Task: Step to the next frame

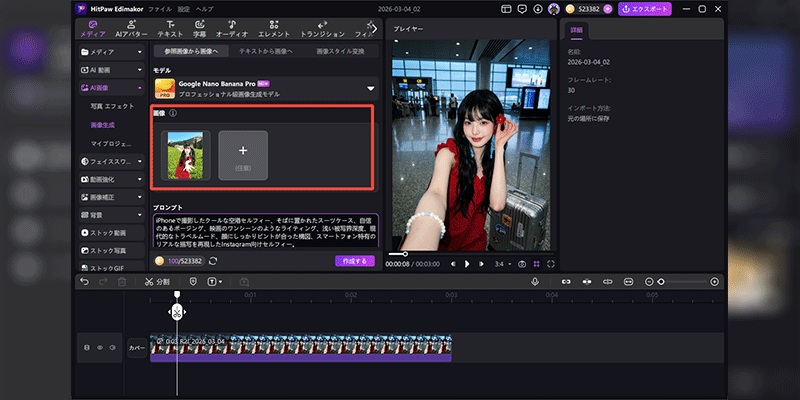Action: tap(481, 264)
